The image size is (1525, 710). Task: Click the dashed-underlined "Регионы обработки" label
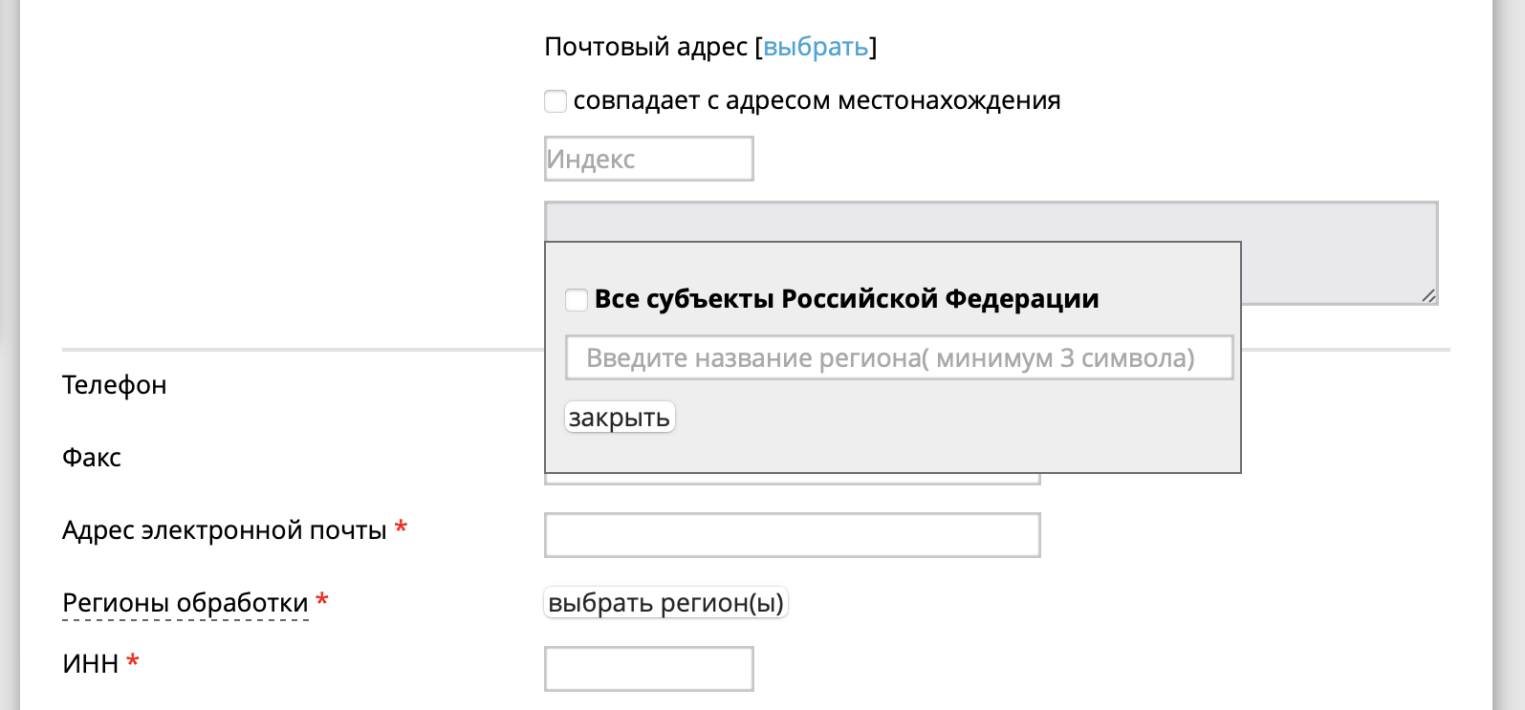coord(185,604)
